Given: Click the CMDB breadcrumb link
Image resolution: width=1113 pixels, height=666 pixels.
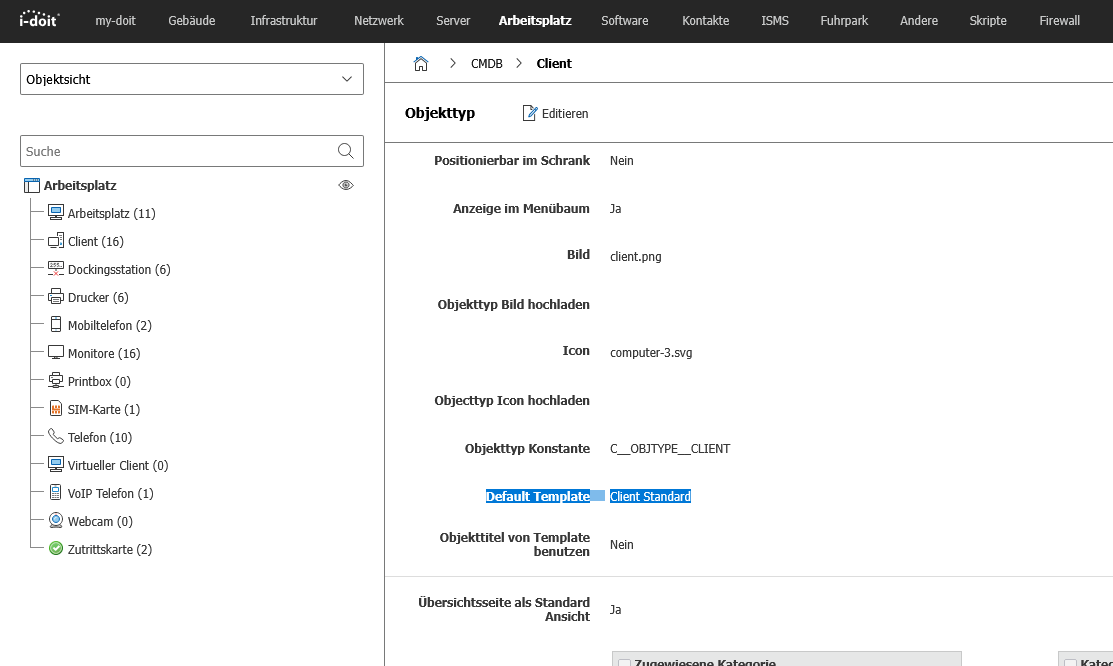Looking at the screenshot, I should [487, 64].
